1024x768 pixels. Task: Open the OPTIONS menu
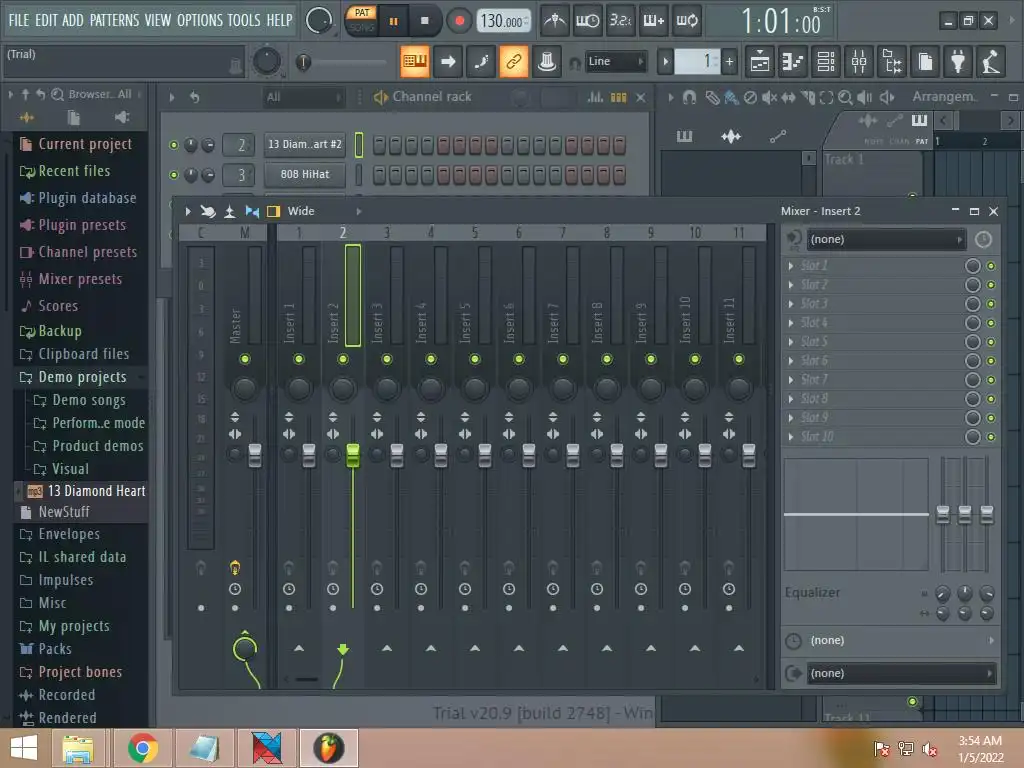(x=200, y=20)
